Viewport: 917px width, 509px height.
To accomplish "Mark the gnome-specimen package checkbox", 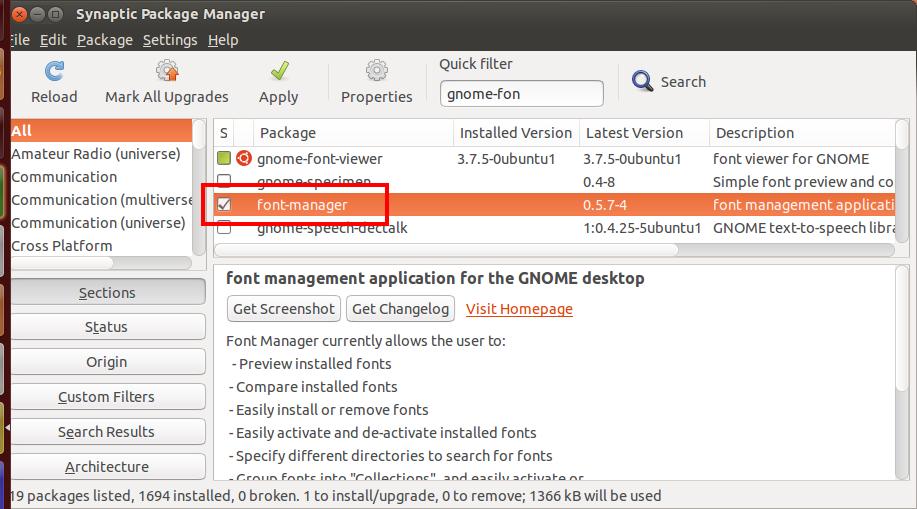I will pyautogui.click(x=224, y=182).
